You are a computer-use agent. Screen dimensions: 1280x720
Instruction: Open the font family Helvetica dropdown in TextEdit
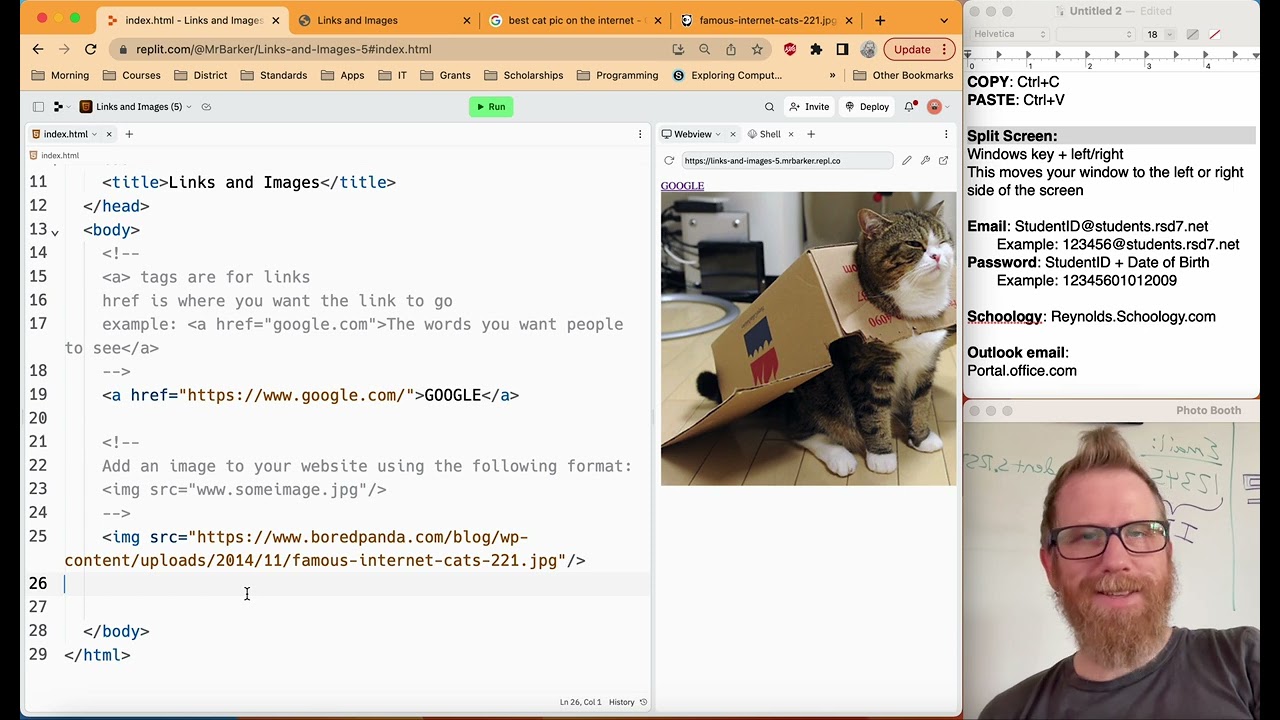1007,34
